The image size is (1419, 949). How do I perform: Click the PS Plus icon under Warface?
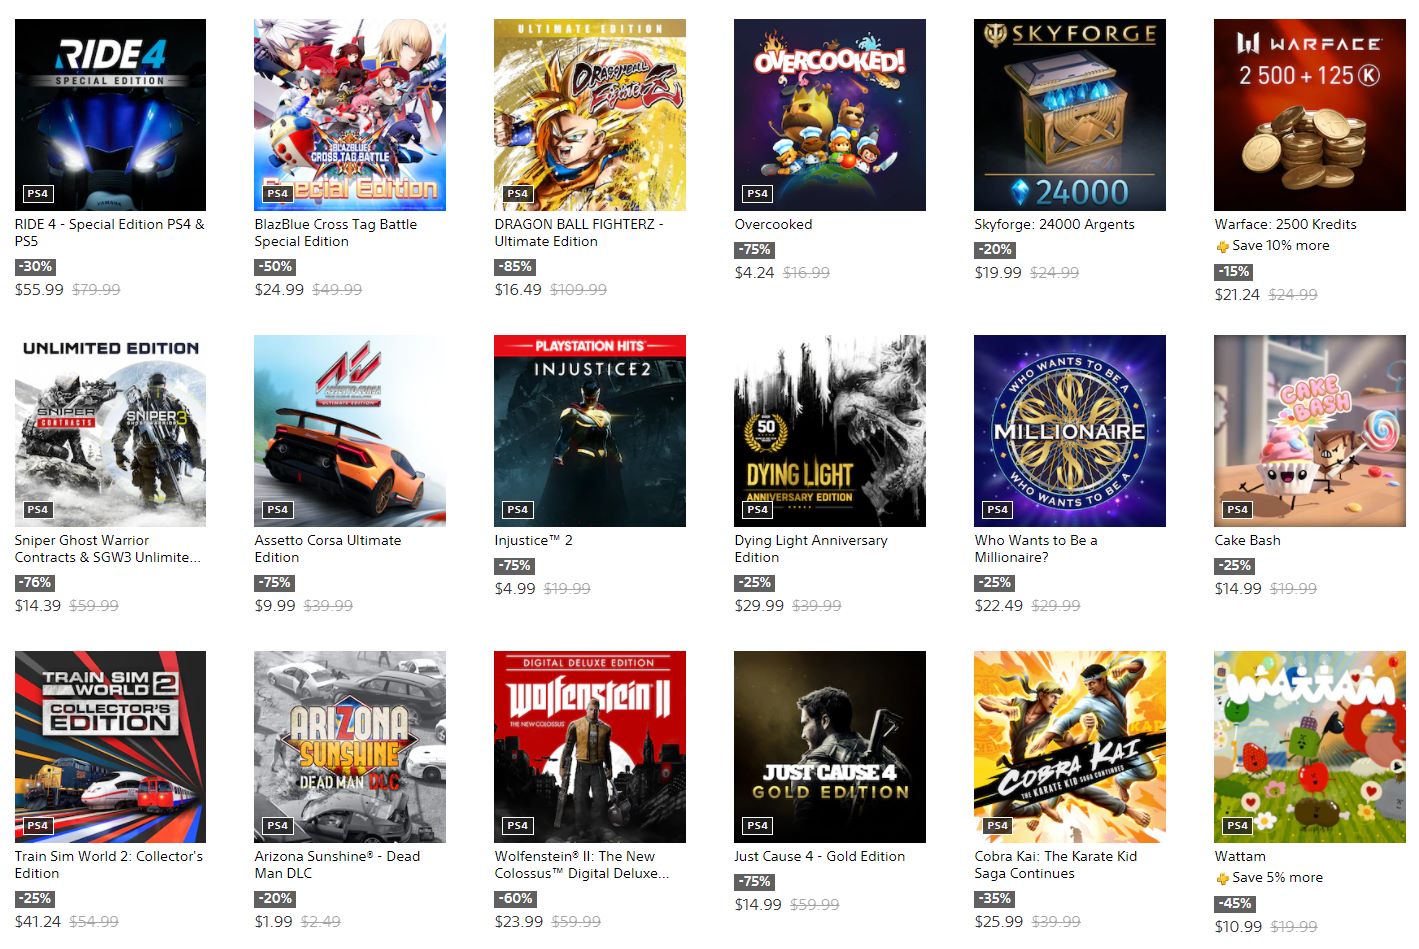click(1222, 246)
